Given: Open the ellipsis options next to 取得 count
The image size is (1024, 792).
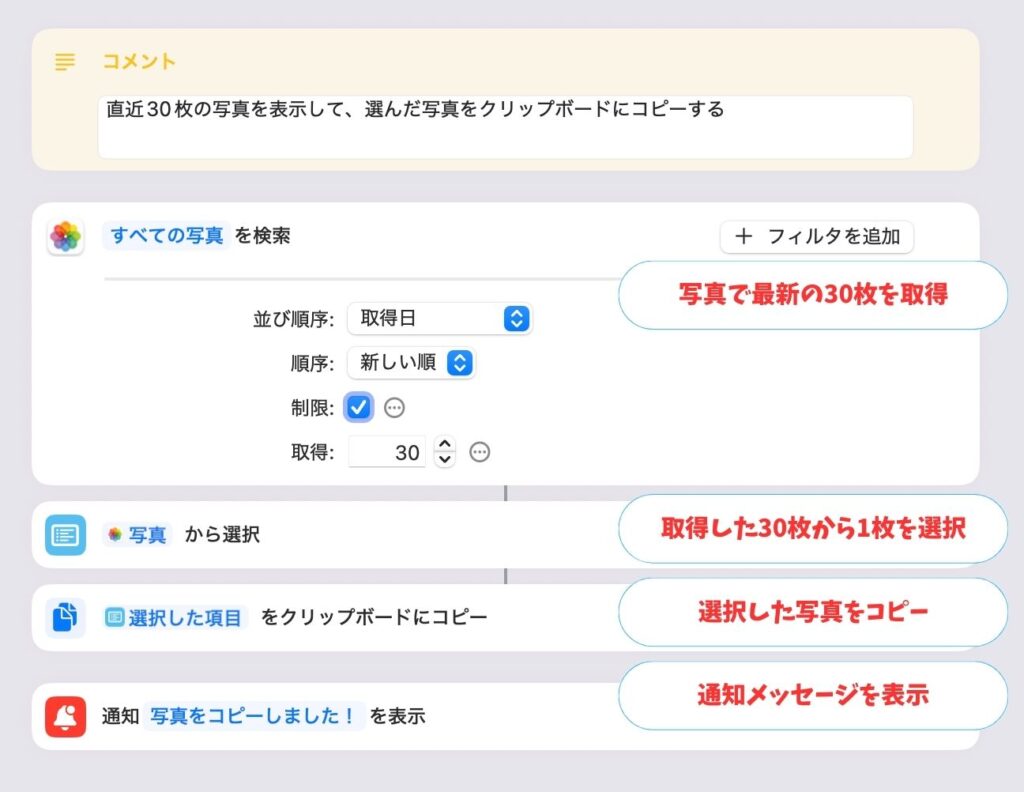Looking at the screenshot, I should click(480, 452).
